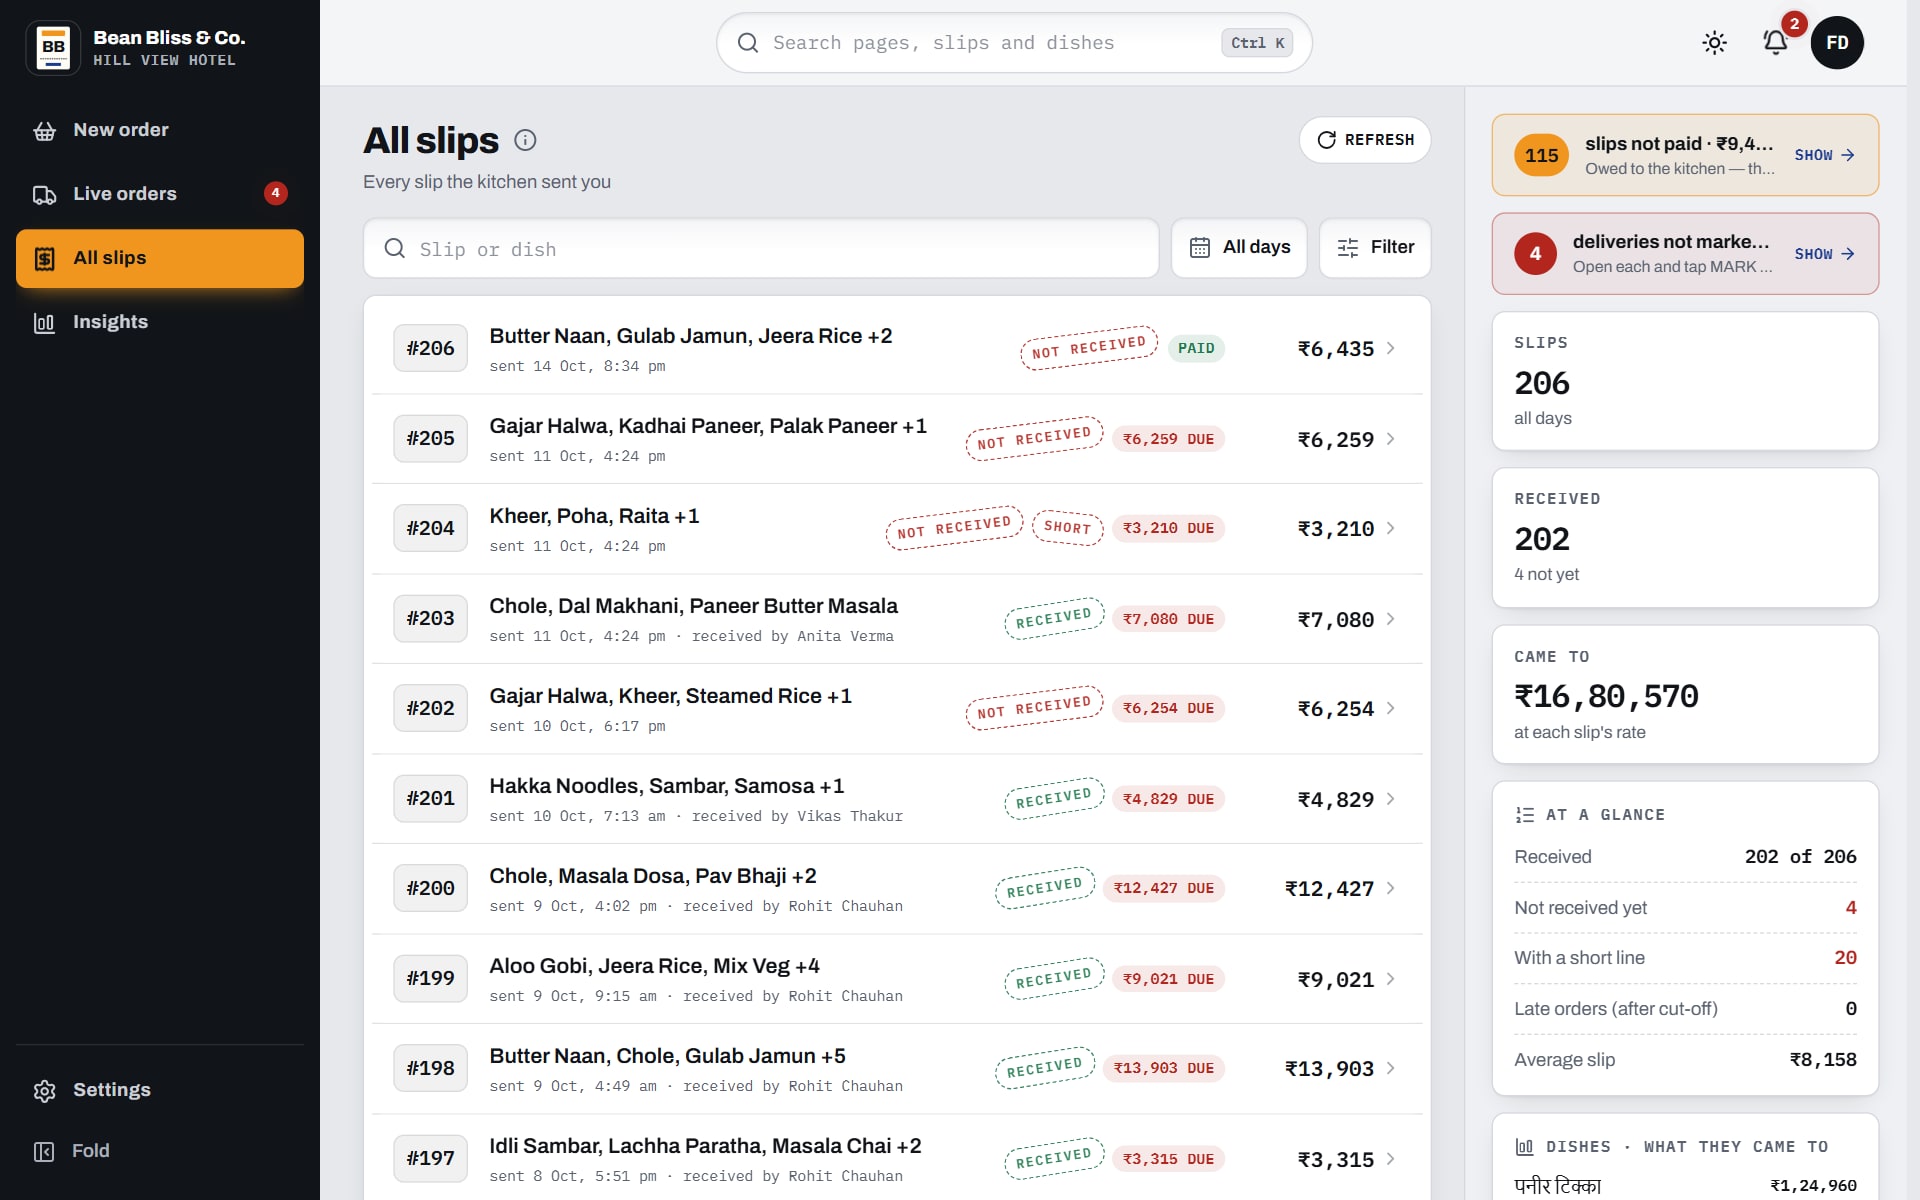Click the Dishes chart icon
Viewport: 1920px width, 1200px height.
tap(1525, 1147)
